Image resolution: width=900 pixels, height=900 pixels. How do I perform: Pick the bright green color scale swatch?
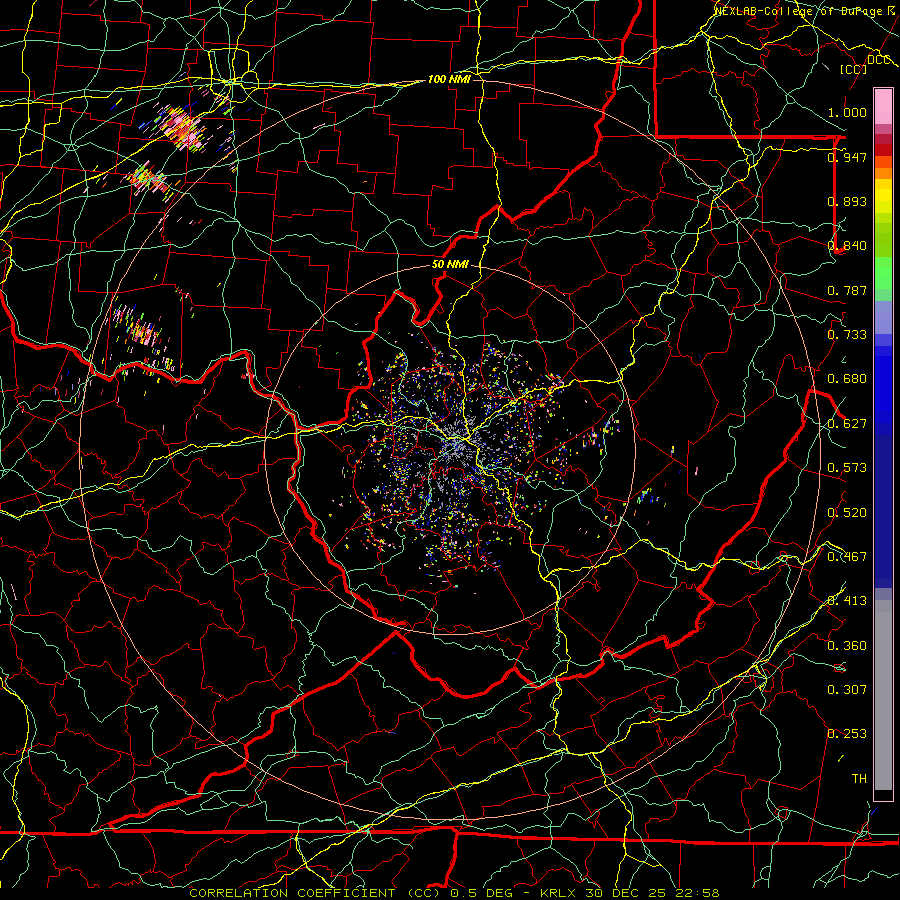click(x=883, y=273)
